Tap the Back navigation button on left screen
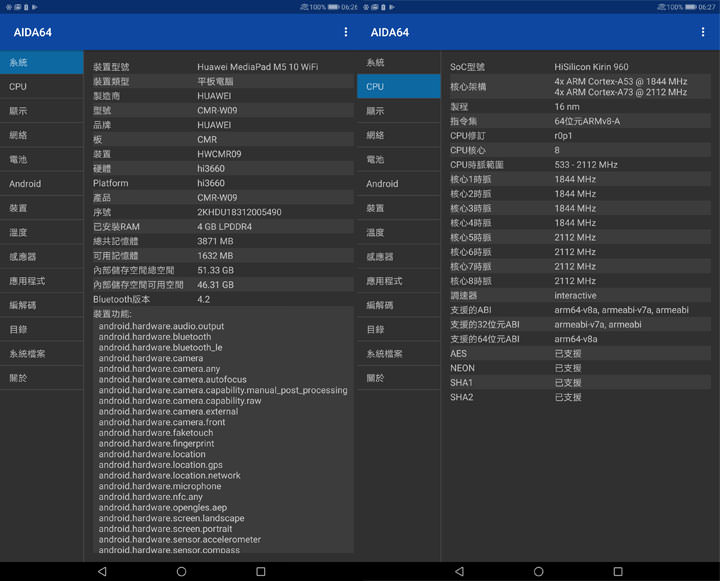Screen dimensions: 720x581 [102, 571]
